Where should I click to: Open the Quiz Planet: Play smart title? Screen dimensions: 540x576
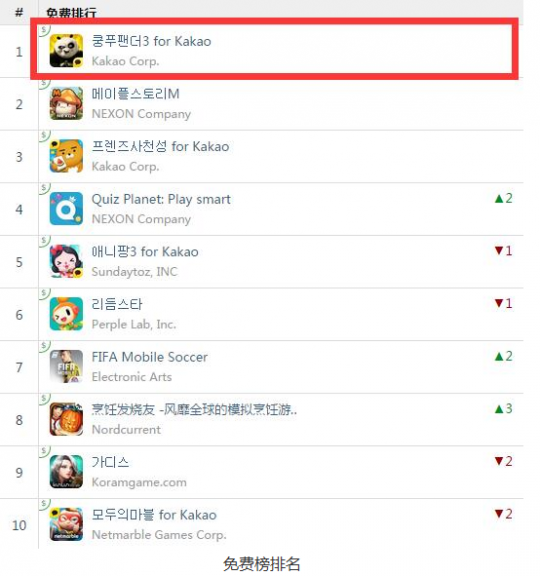click(161, 199)
